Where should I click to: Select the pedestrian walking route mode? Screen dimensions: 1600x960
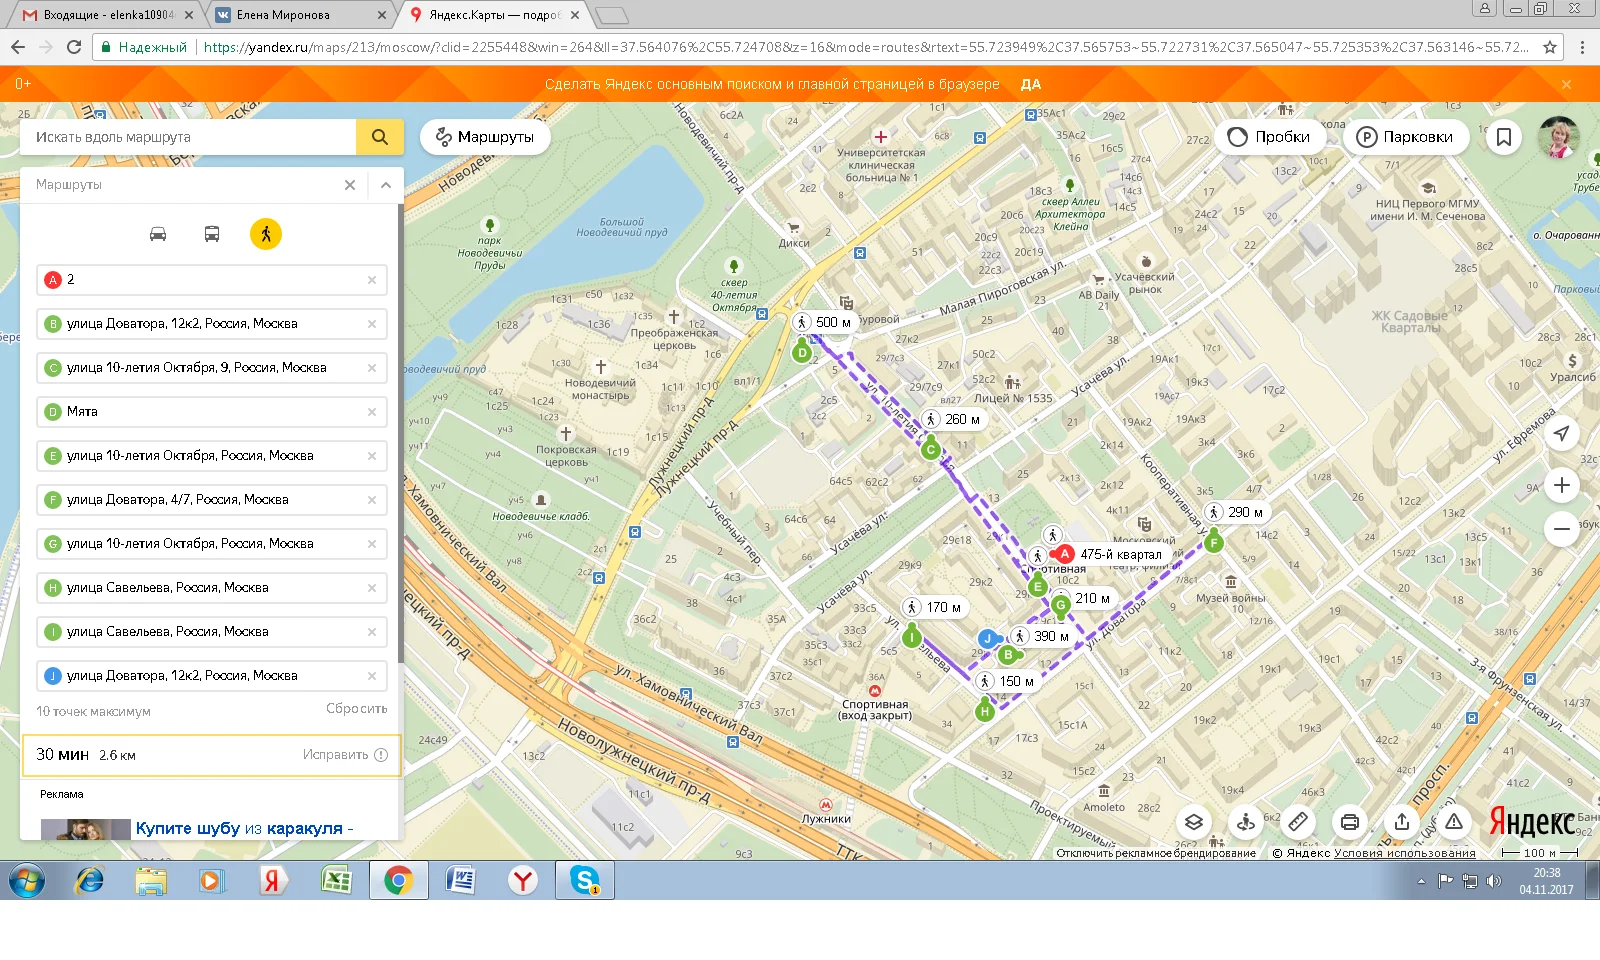point(266,234)
